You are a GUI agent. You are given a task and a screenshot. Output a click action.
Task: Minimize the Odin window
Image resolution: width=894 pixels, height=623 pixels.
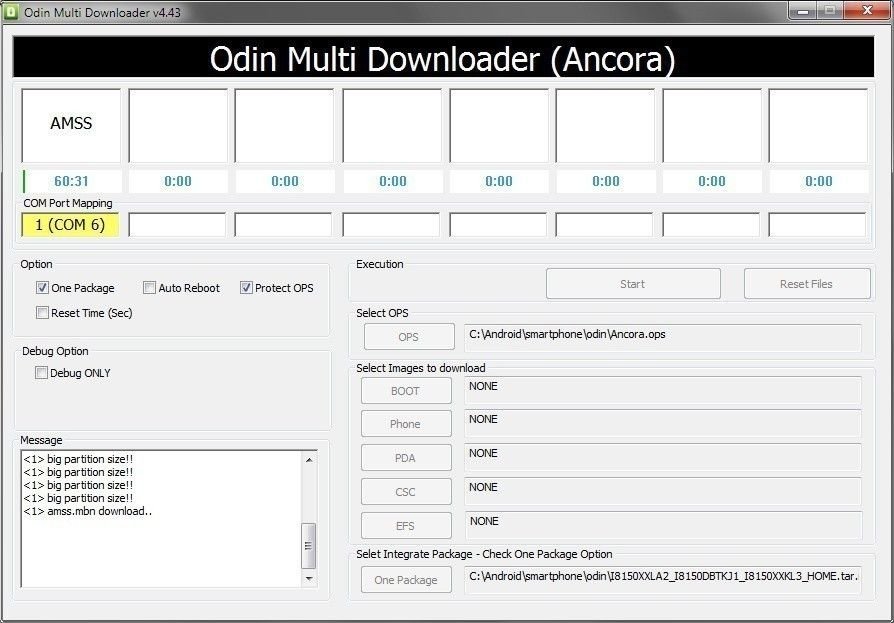pos(802,10)
